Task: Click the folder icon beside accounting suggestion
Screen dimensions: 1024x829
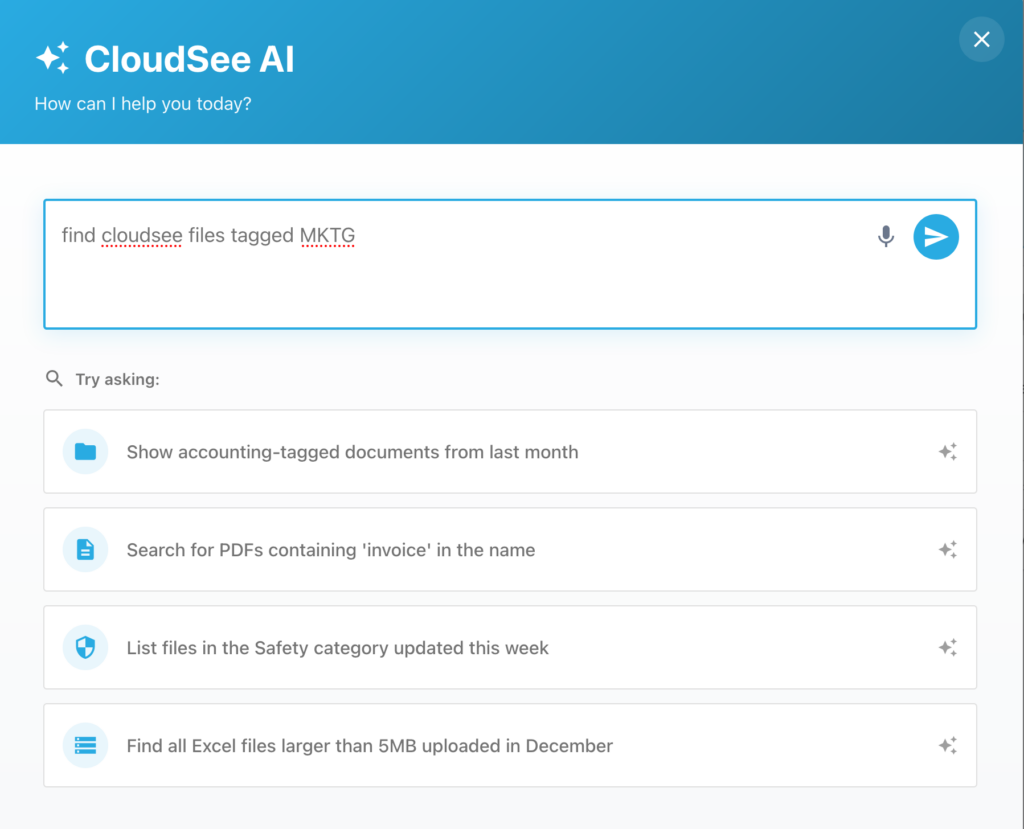Action: coord(85,451)
